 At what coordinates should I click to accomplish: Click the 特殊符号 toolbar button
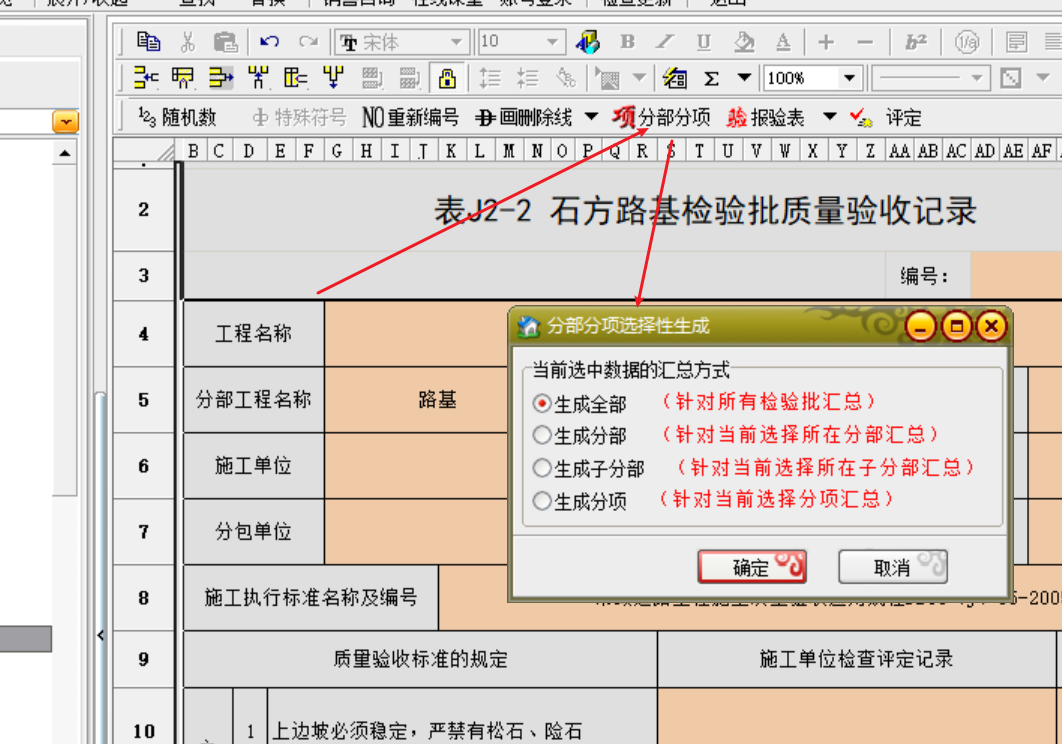298,118
